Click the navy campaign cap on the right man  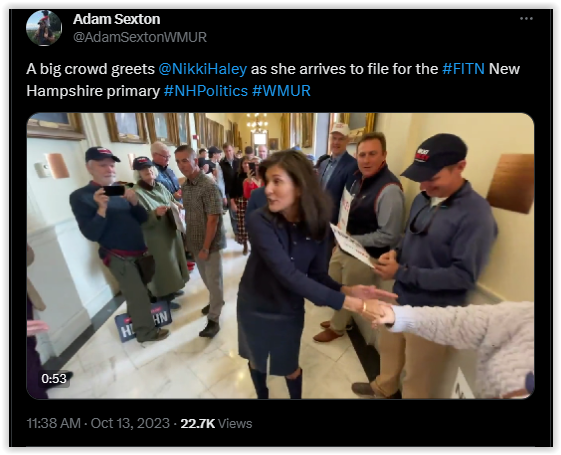click(434, 156)
